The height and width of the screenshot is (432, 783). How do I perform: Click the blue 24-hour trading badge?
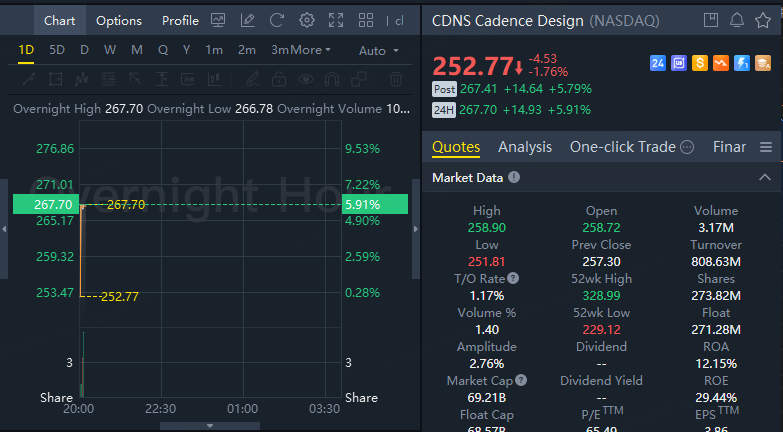(x=658, y=63)
